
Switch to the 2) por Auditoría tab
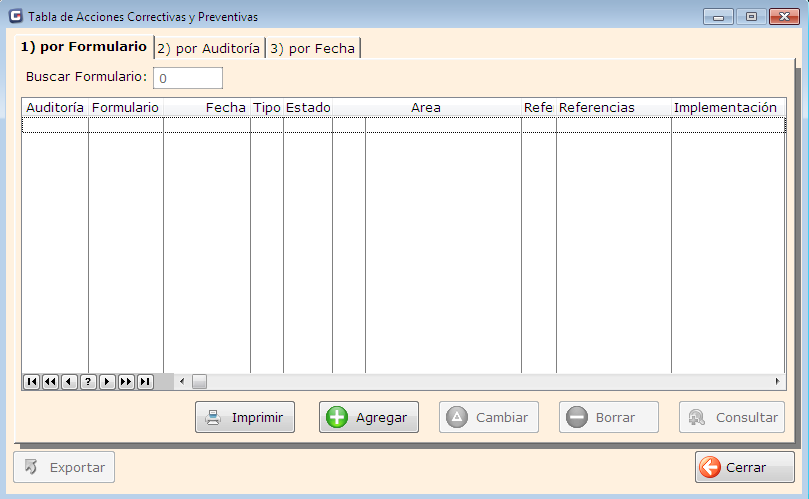coord(209,48)
